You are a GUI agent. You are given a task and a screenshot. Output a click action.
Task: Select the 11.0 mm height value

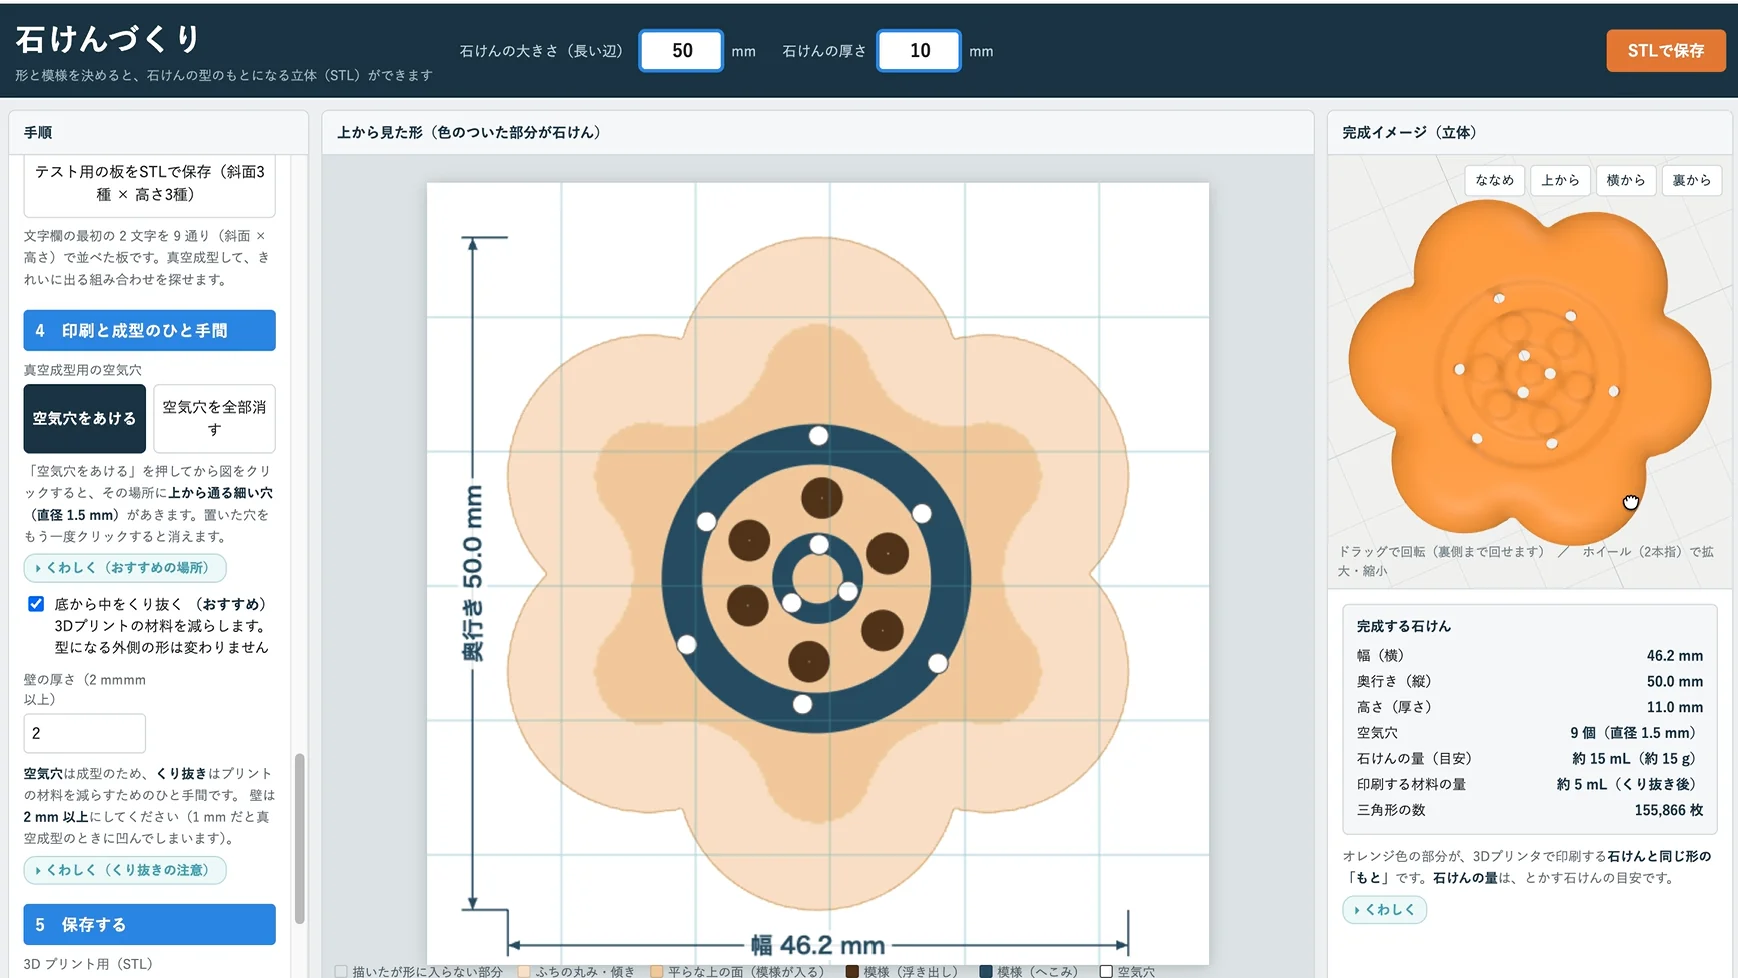(x=1675, y=707)
